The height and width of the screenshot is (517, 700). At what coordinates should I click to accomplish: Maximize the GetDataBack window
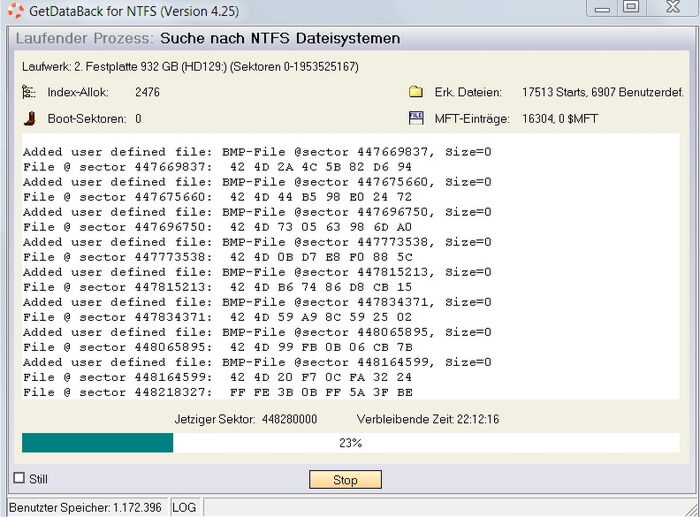631,7
